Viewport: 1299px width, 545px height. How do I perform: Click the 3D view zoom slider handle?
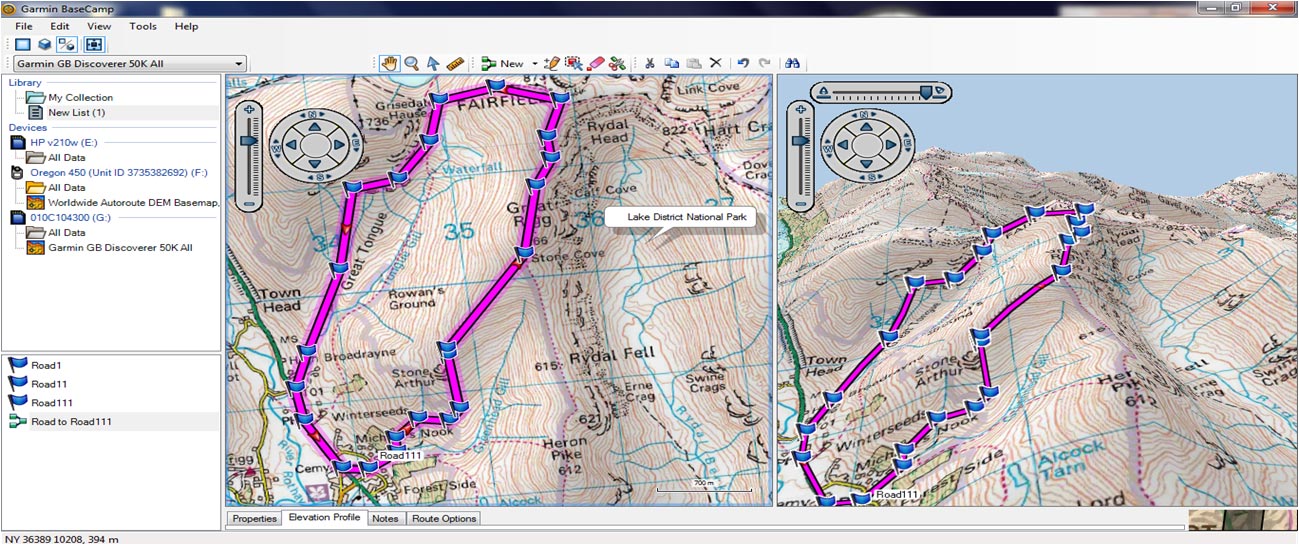(x=799, y=141)
